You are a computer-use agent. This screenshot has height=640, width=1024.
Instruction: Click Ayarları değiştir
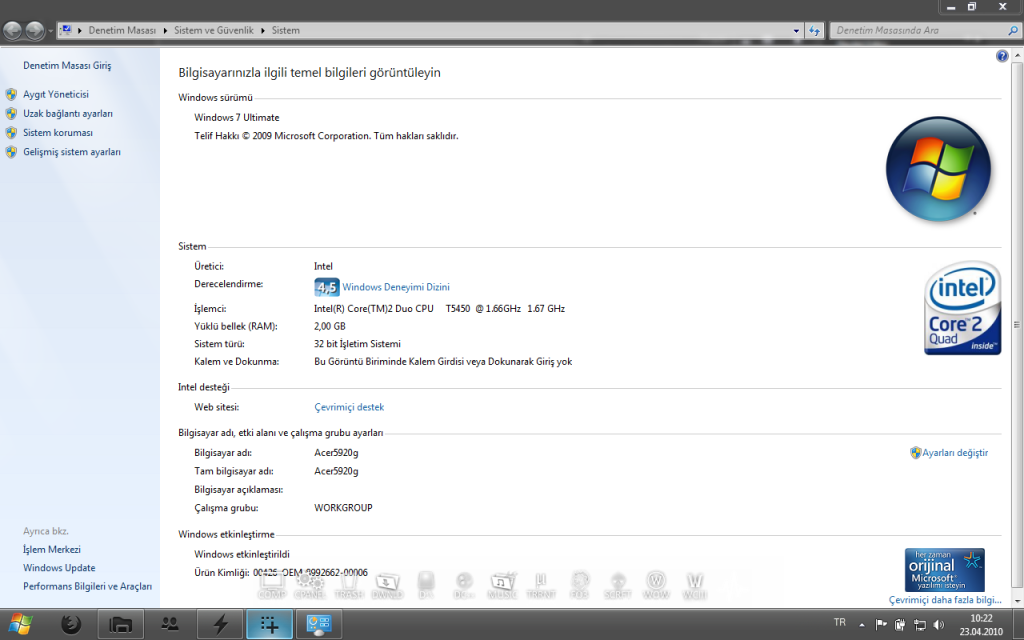pos(955,453)
